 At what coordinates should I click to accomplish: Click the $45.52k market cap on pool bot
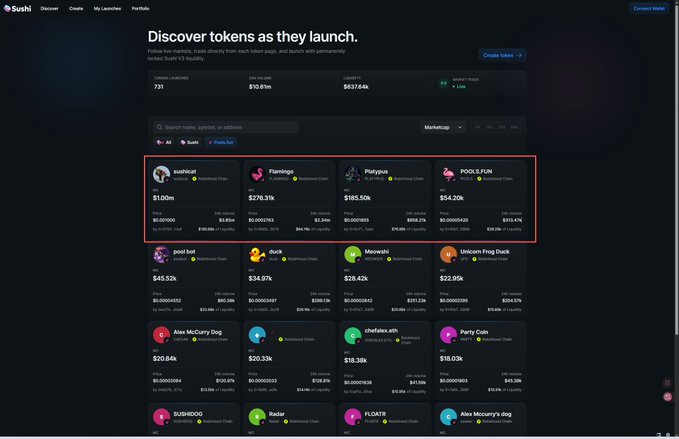[x=165, y=278]
